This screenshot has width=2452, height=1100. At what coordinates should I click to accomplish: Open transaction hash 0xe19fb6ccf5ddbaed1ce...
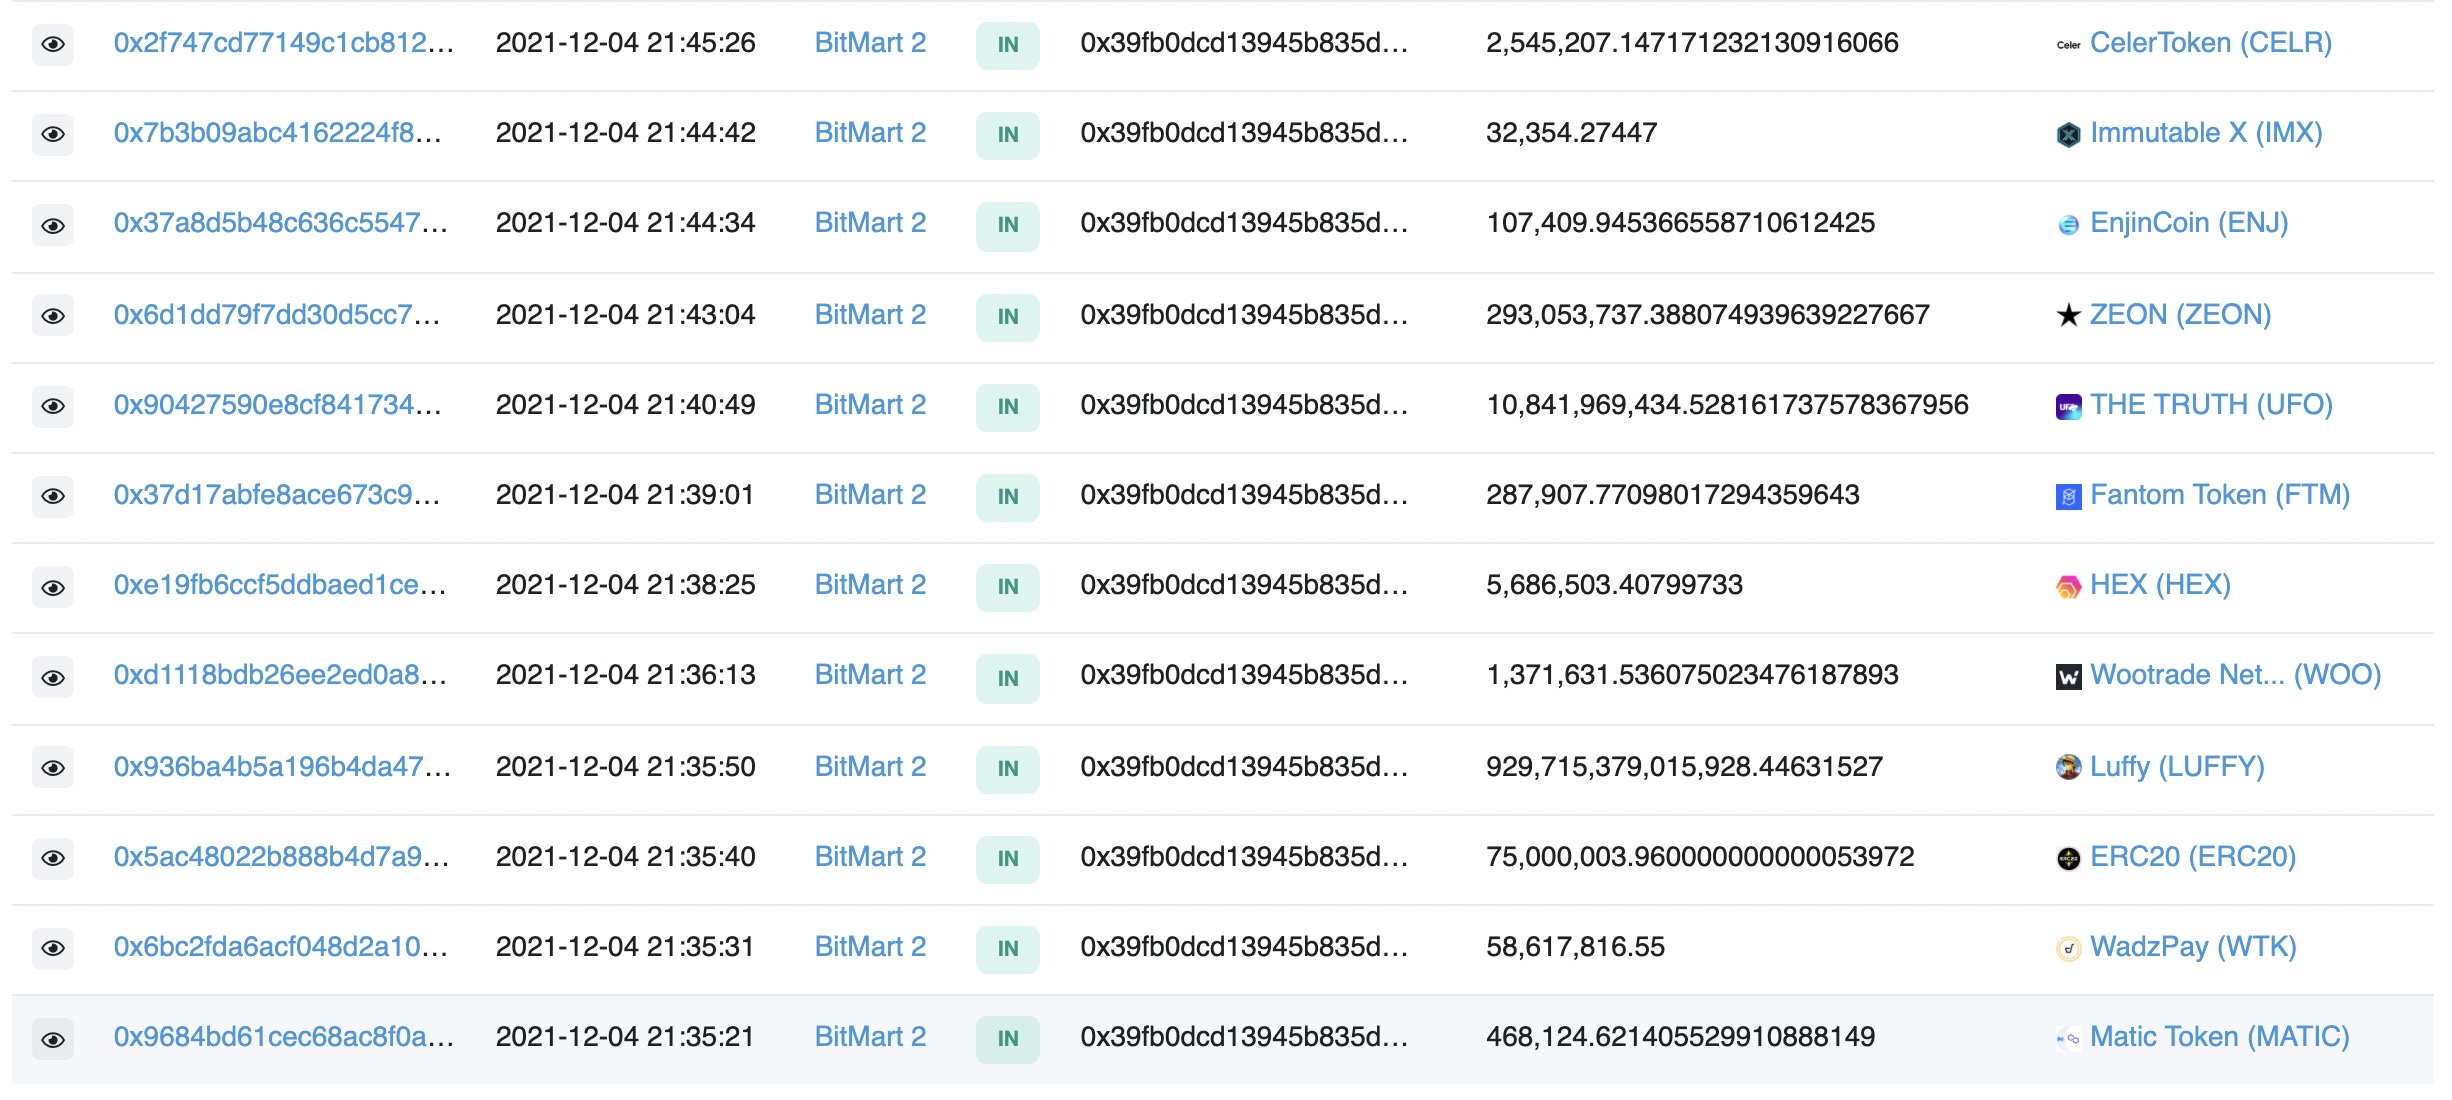point(280,585)
